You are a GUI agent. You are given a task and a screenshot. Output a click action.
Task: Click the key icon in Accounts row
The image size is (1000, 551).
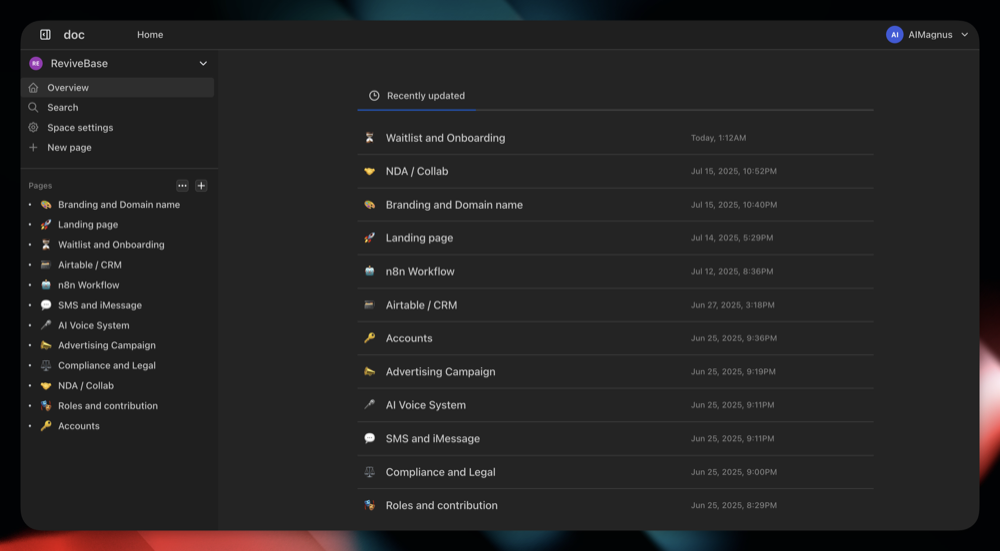tap(369, 338)
